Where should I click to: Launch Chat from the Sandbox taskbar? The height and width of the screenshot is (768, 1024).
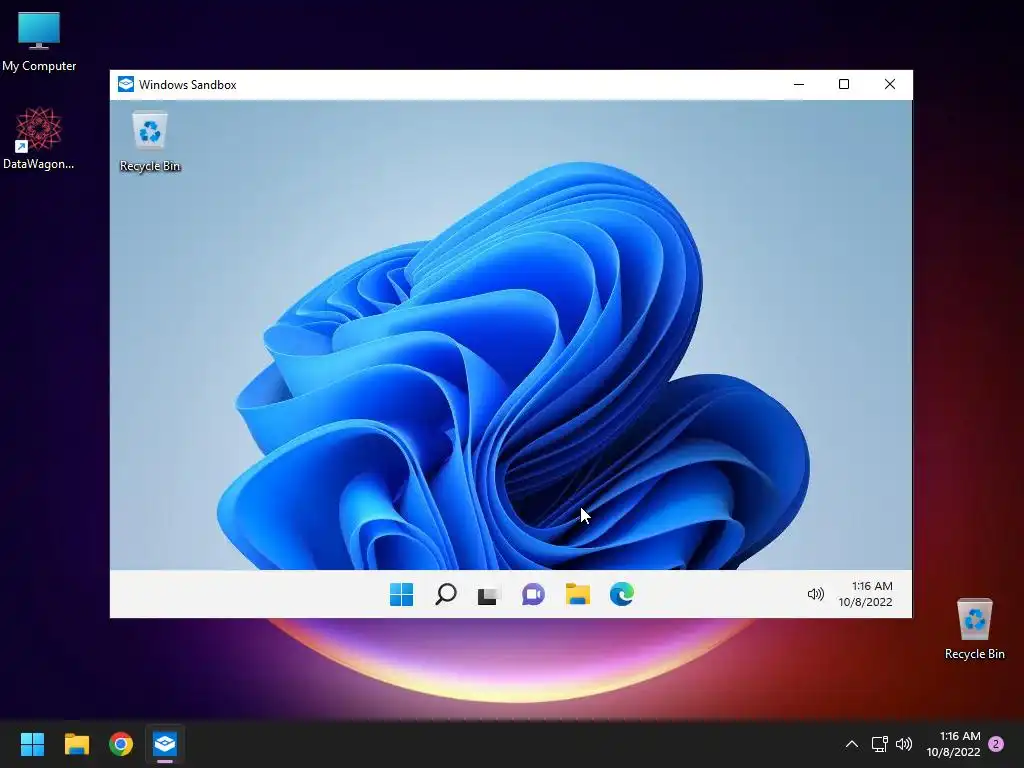coord(533,594)
